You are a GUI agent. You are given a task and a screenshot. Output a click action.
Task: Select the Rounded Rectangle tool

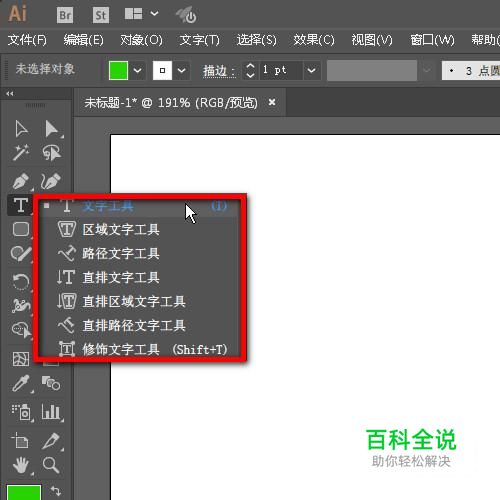[x=21, y=229]
